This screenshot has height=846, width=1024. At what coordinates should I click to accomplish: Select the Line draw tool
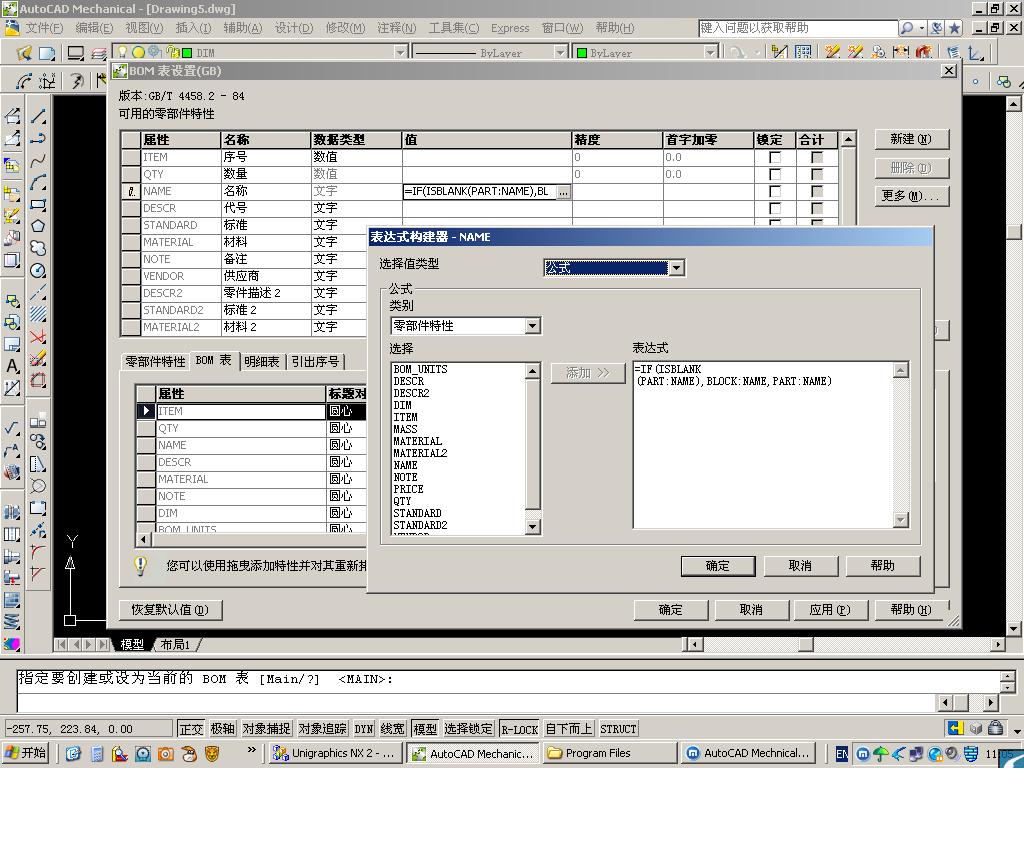tap(39, 116)
